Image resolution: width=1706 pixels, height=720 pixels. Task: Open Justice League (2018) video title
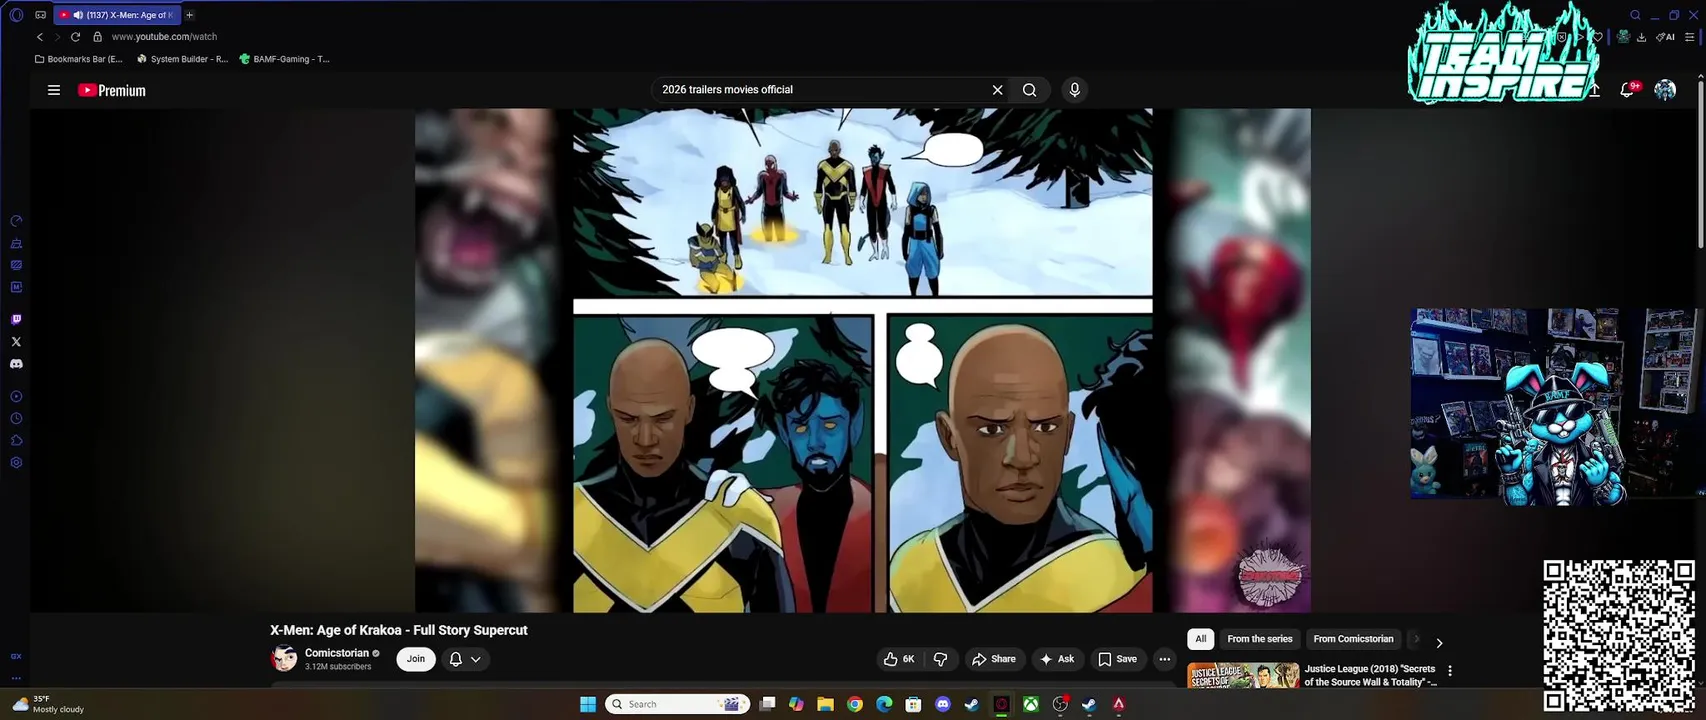pos(1371,675)
